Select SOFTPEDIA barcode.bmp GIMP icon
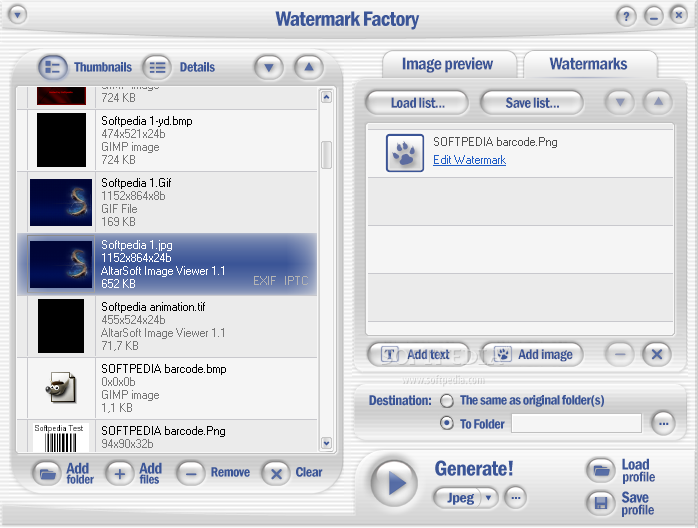698x528 pixels. click(61, 387)
